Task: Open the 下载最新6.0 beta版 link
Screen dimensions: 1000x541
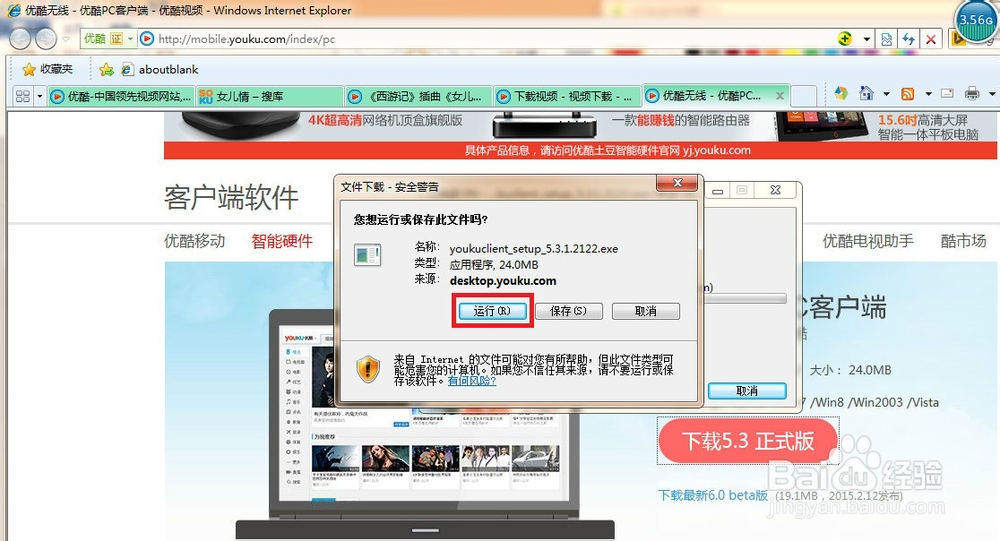Action: (713, 495)
